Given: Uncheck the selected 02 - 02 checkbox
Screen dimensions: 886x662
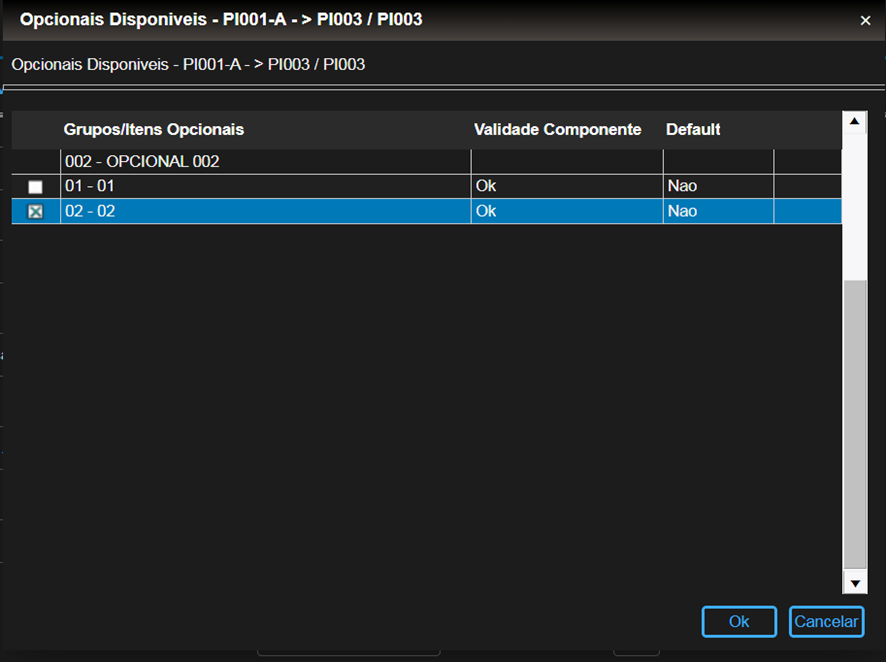Looking at the screenshot, I should (x=36, y=212).
